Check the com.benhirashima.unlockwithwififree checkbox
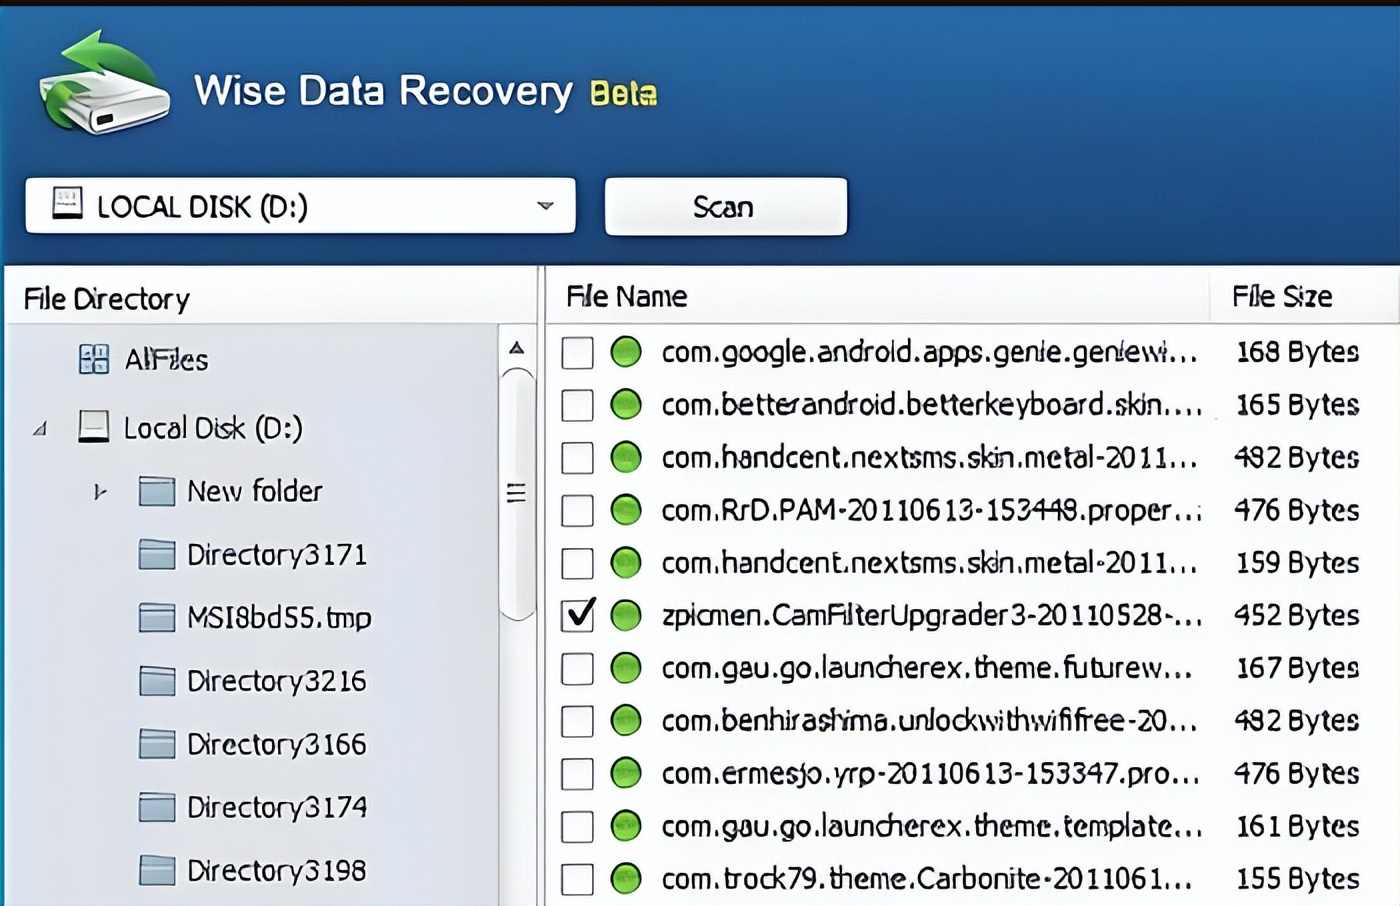This screenshot has width=1400, height=906. tap(577, 721)
